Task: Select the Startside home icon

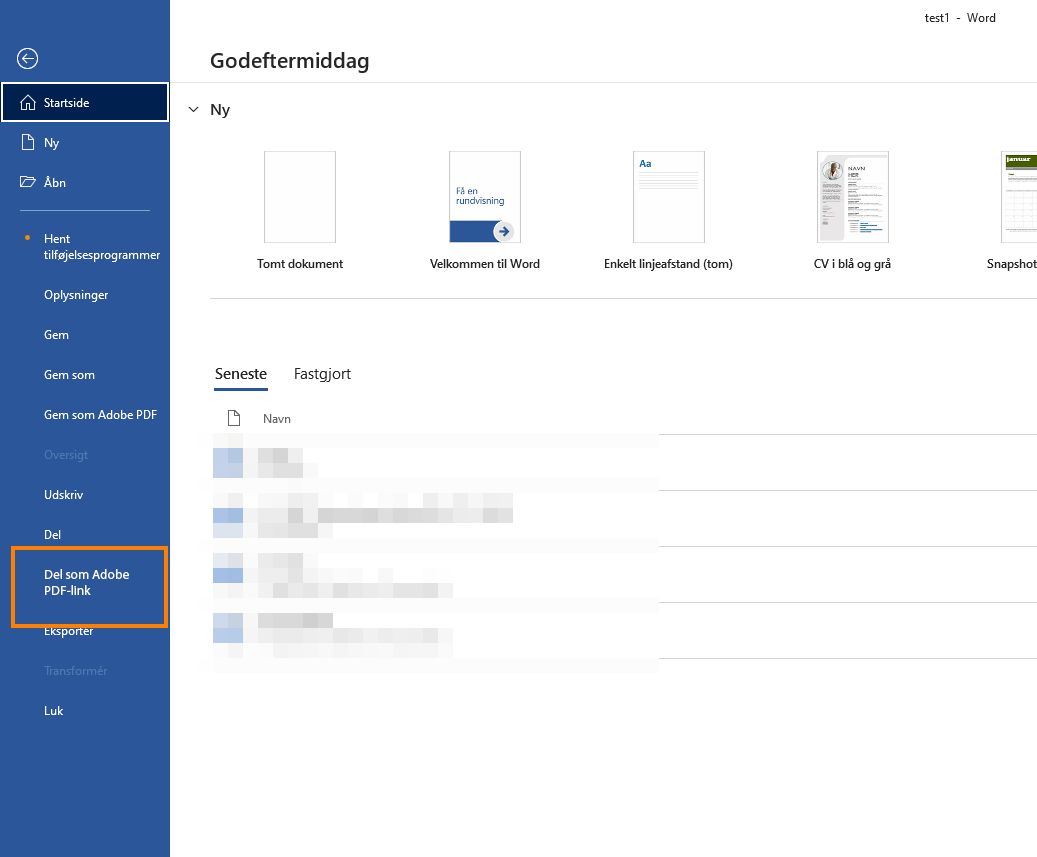Action: [x=28, y=102]
